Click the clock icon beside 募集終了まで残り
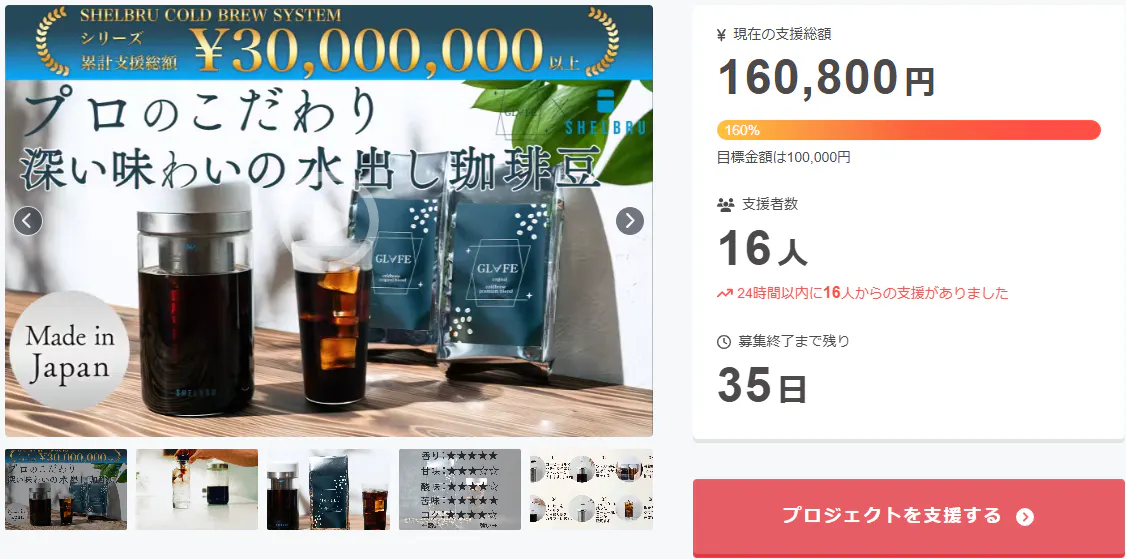The width and height of the screenshot is (1126, 559). coord(724,342)
